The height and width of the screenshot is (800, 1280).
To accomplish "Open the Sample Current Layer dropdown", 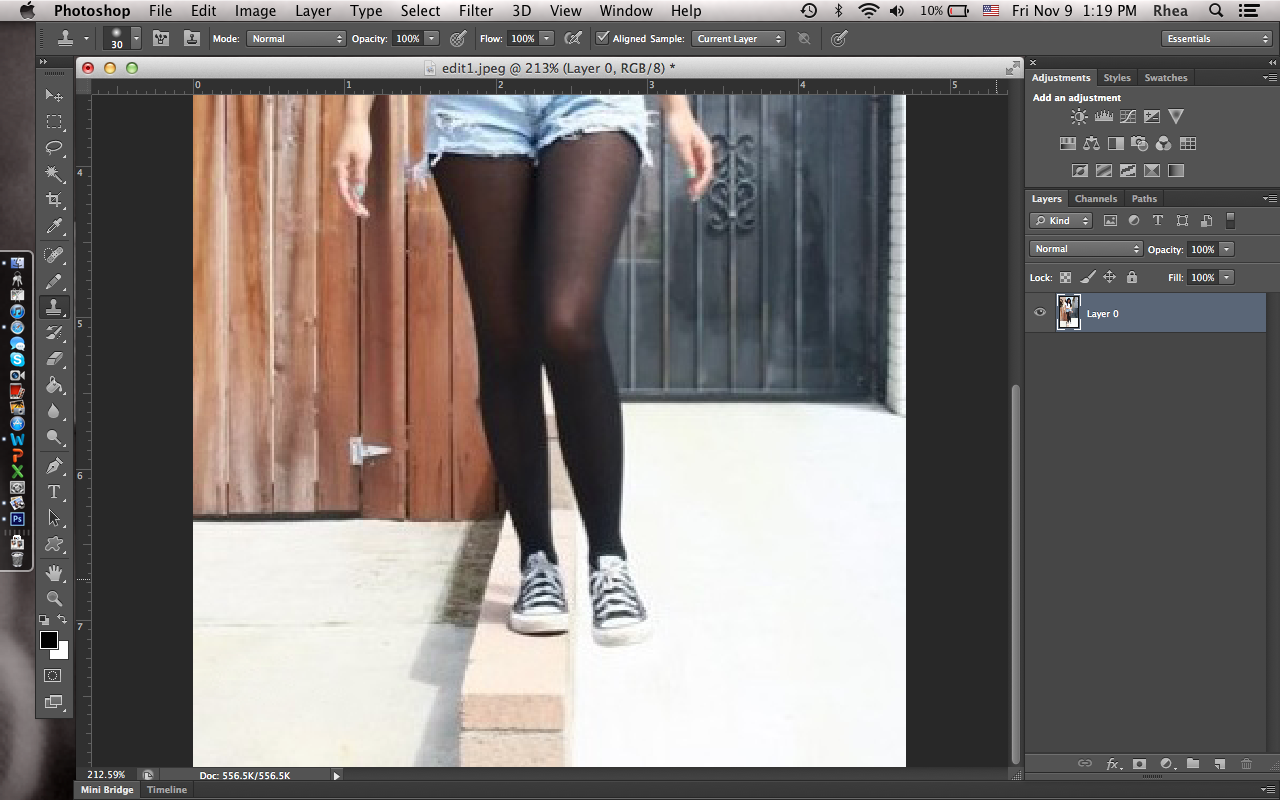I will (739, 39).
